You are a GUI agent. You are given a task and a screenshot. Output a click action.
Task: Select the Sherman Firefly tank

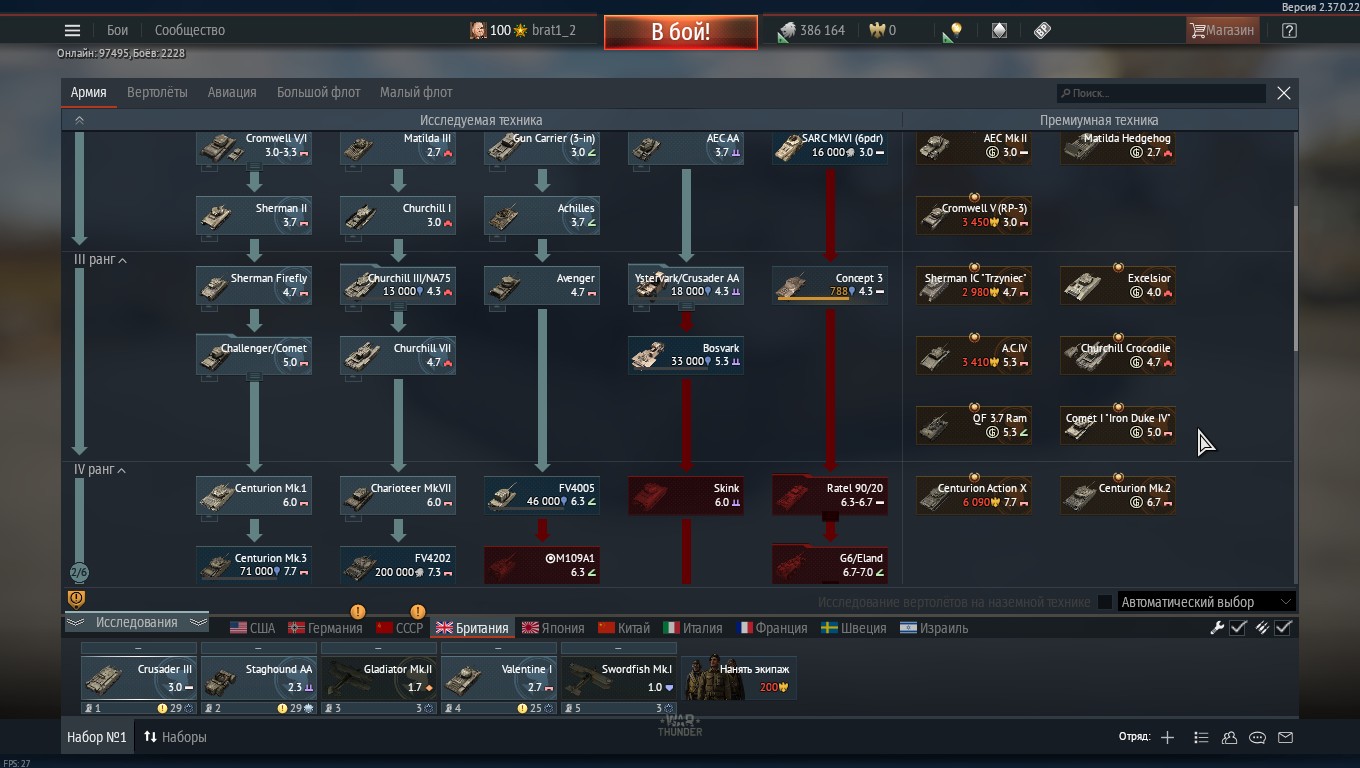[x=254, y=285]
